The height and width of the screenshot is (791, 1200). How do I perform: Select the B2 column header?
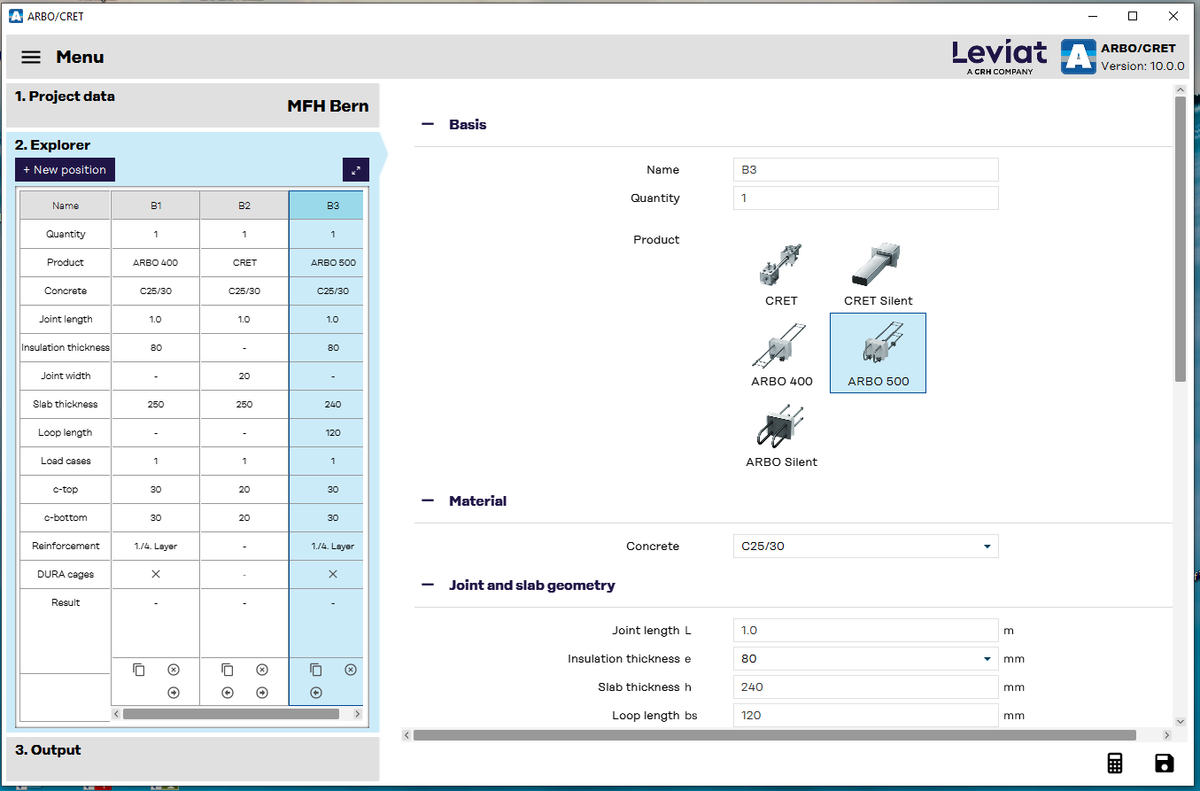pyautogui.click(x=244, y=206)
